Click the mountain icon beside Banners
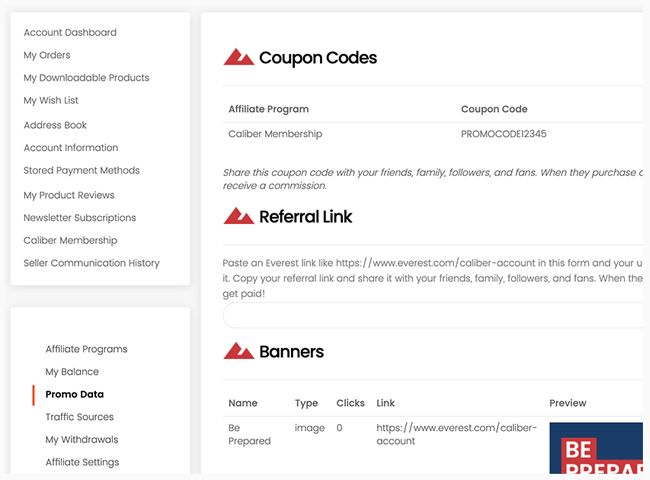The image size is (650, 480). point(239,351)
